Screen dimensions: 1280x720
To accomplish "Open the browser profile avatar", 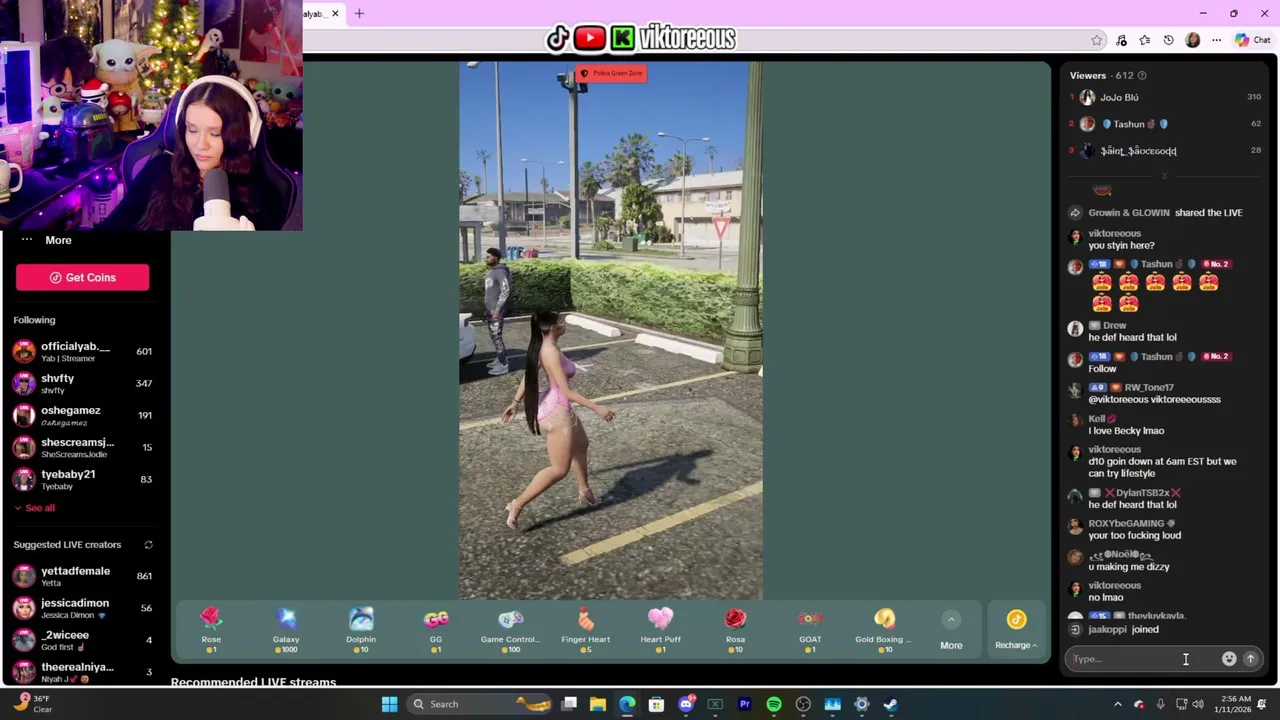I will pos(1192,40).
